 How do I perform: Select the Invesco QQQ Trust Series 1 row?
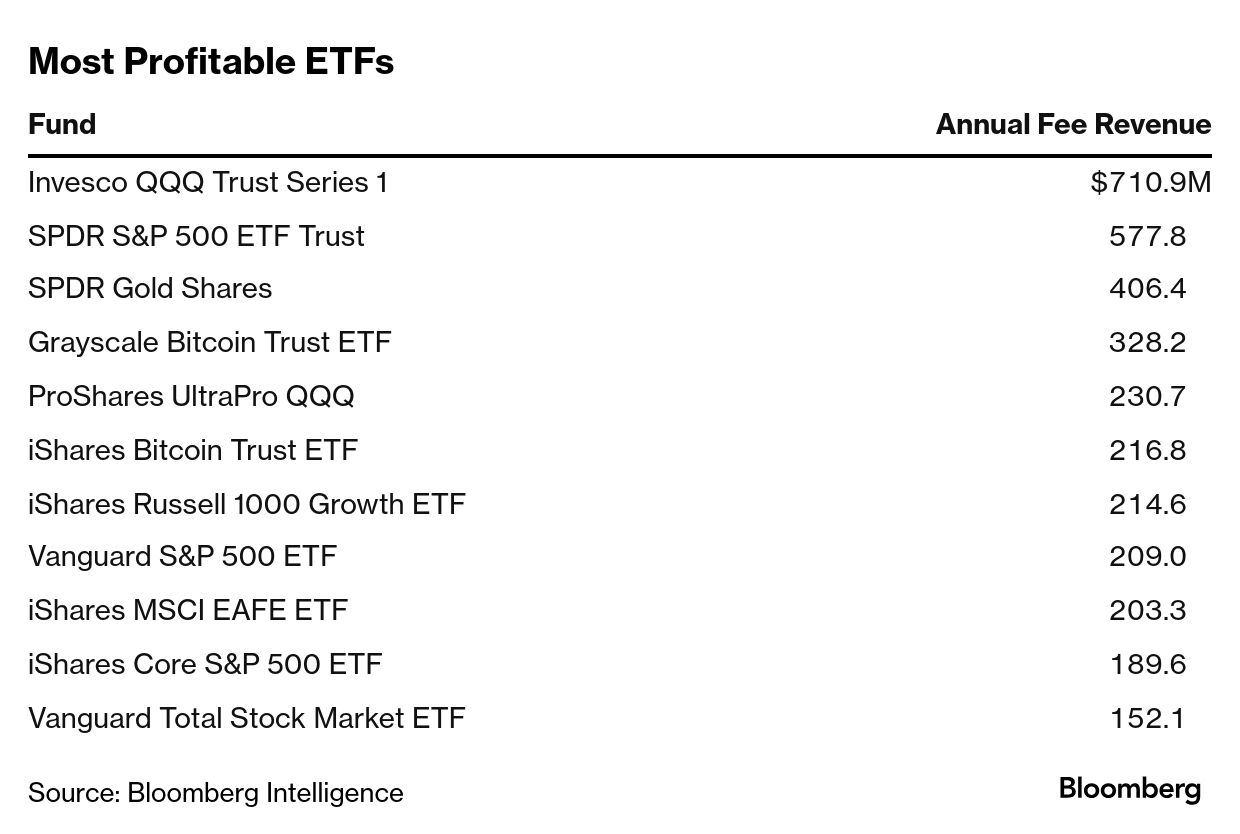pos(207,183)
